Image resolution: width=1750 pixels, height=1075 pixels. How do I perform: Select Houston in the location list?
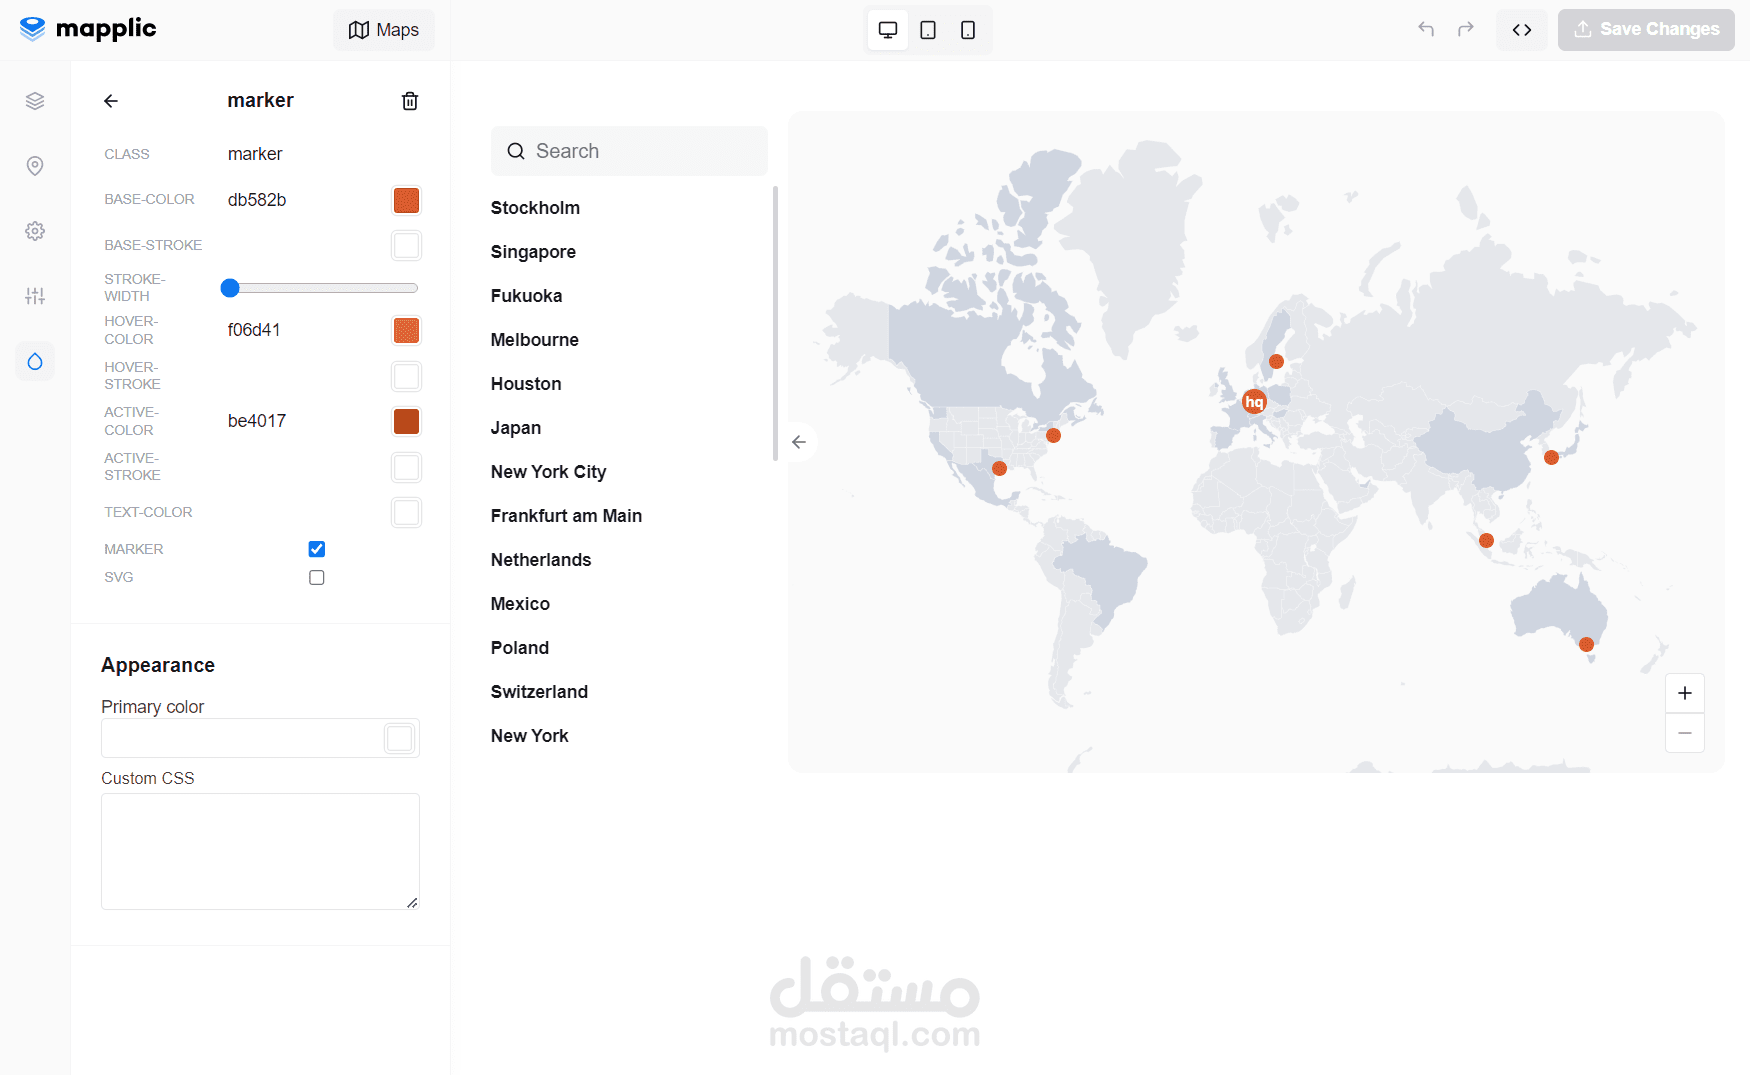point(526,384)
